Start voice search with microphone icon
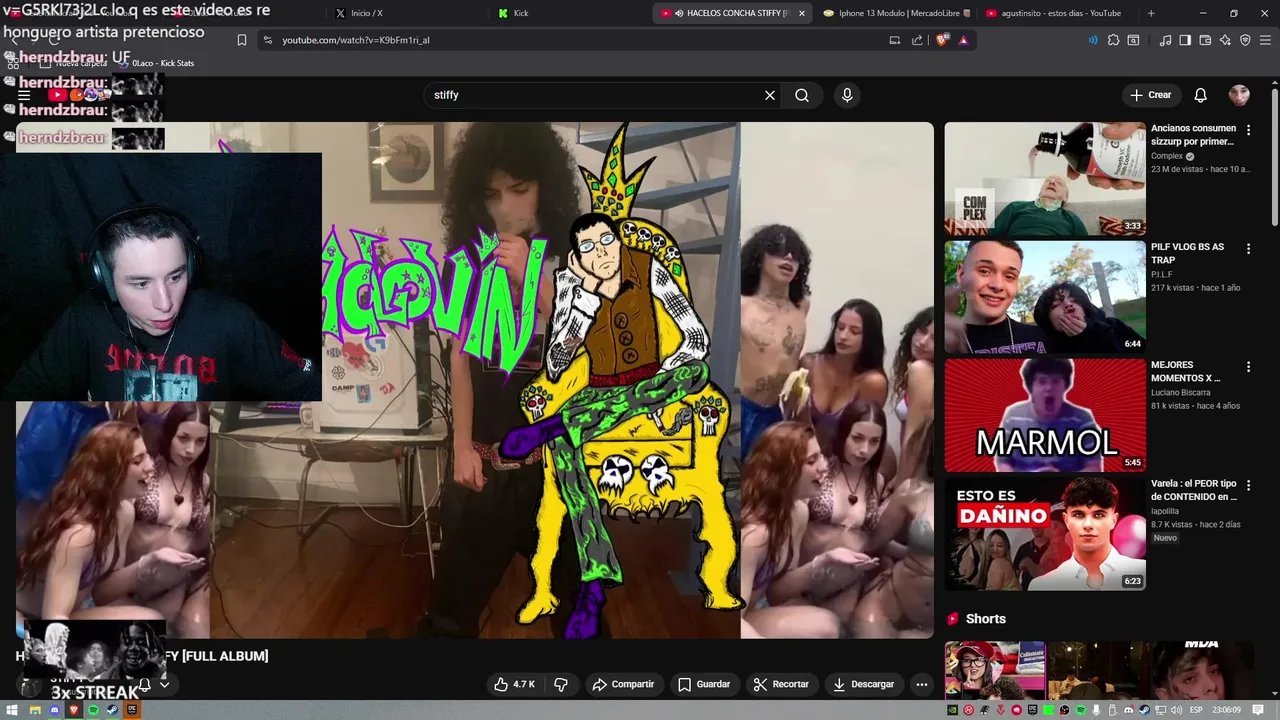 point(847,95)
